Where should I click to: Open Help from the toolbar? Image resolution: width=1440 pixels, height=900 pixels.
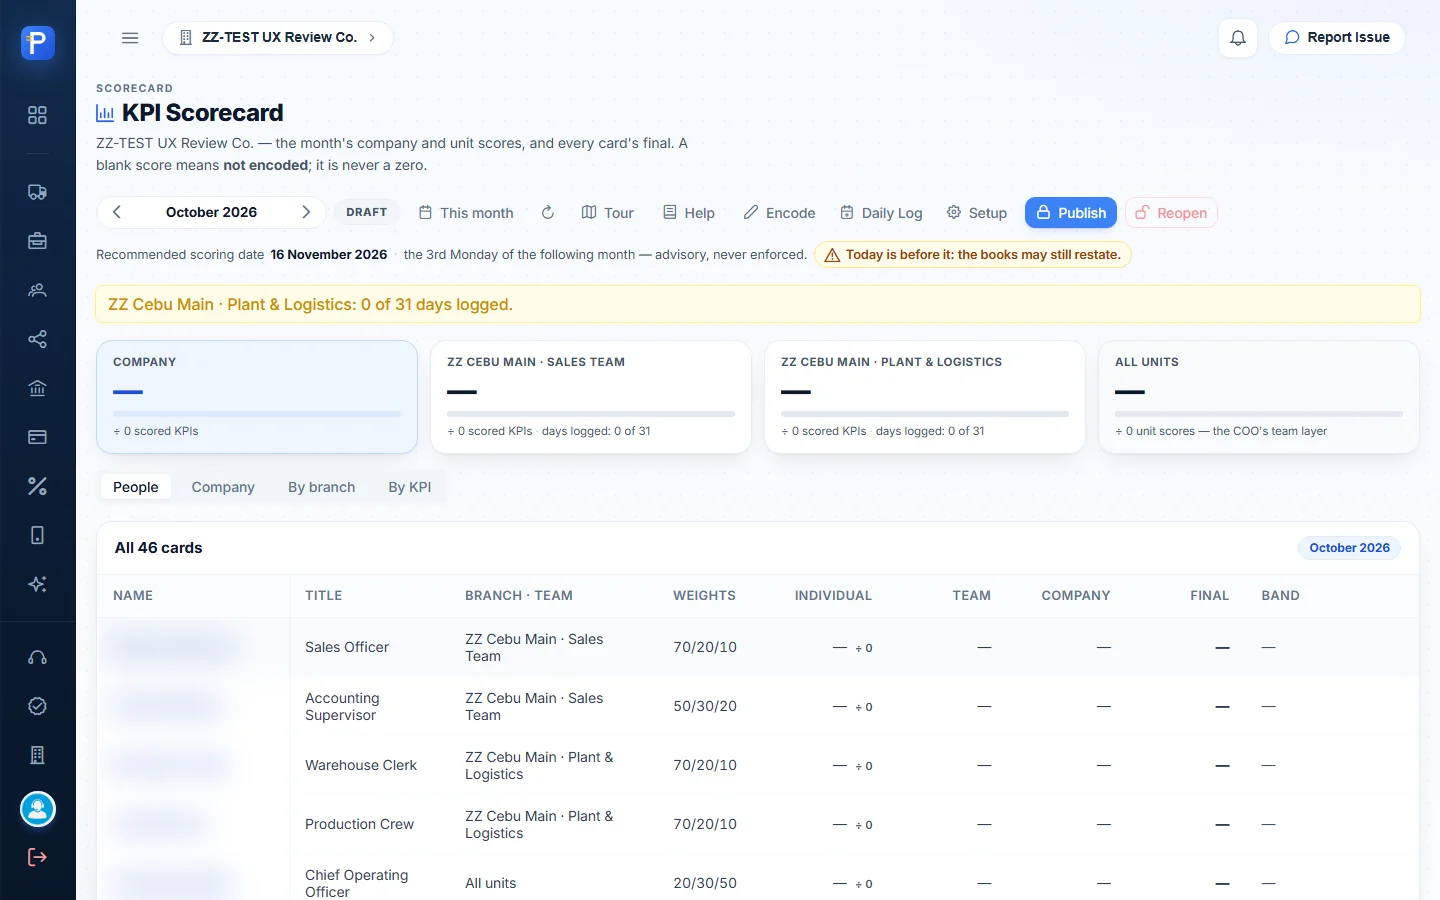689,213
